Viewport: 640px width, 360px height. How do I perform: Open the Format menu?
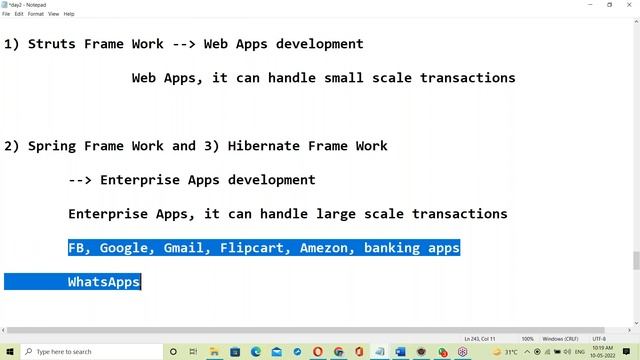click(36, 14)
